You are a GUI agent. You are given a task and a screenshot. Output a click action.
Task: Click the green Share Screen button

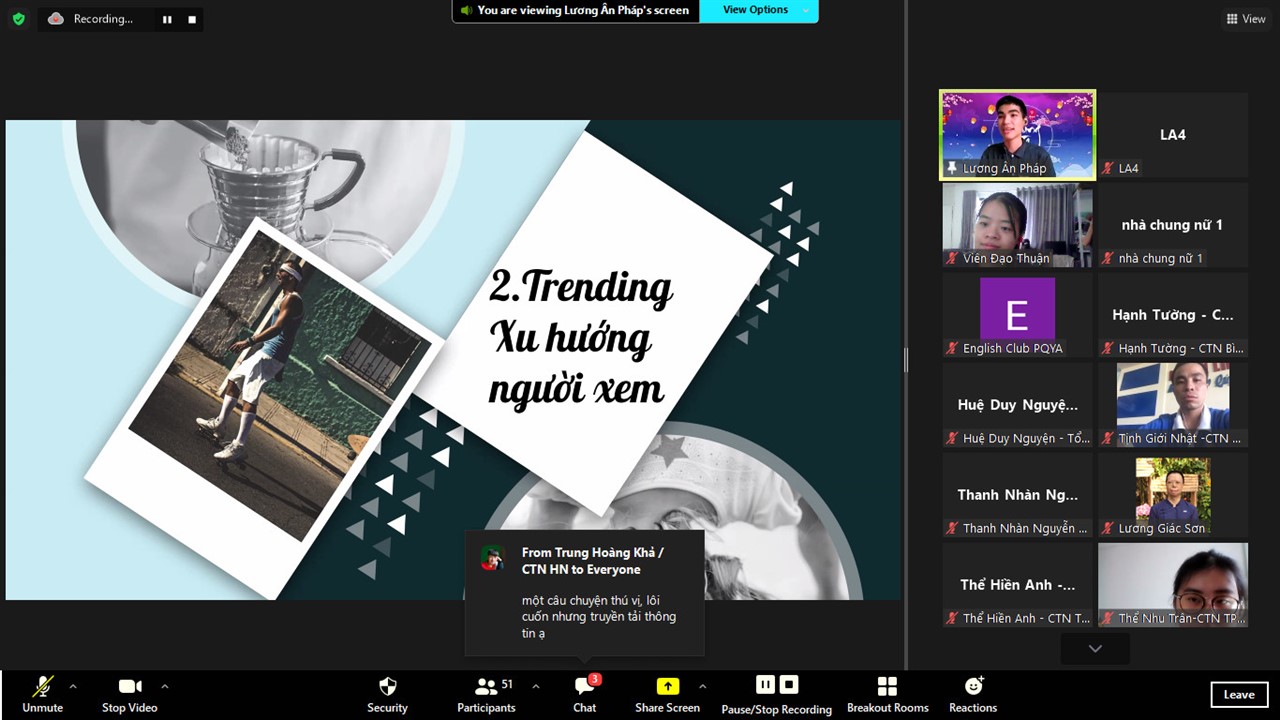(667, 694)
